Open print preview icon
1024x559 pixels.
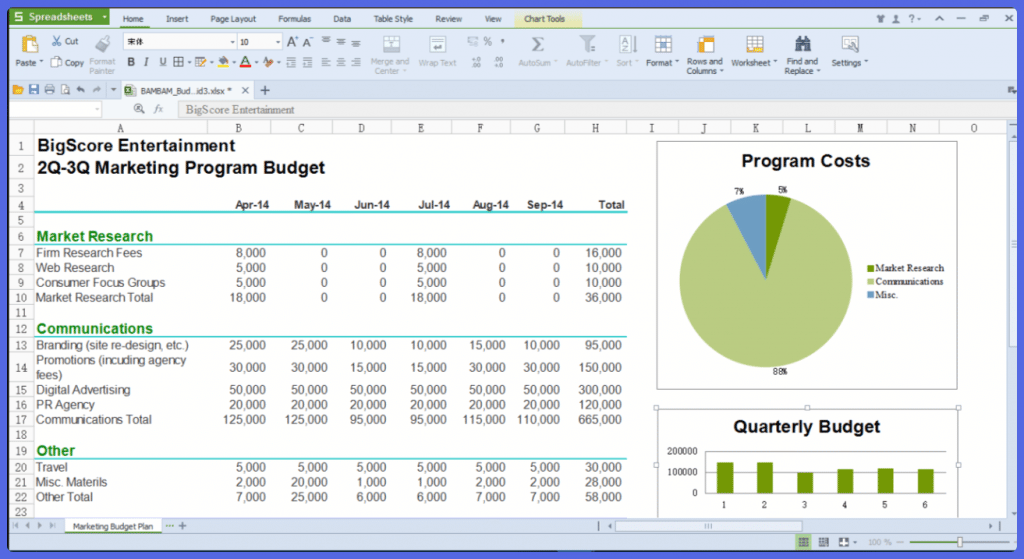pyautogui.click(x=65, y=89)
